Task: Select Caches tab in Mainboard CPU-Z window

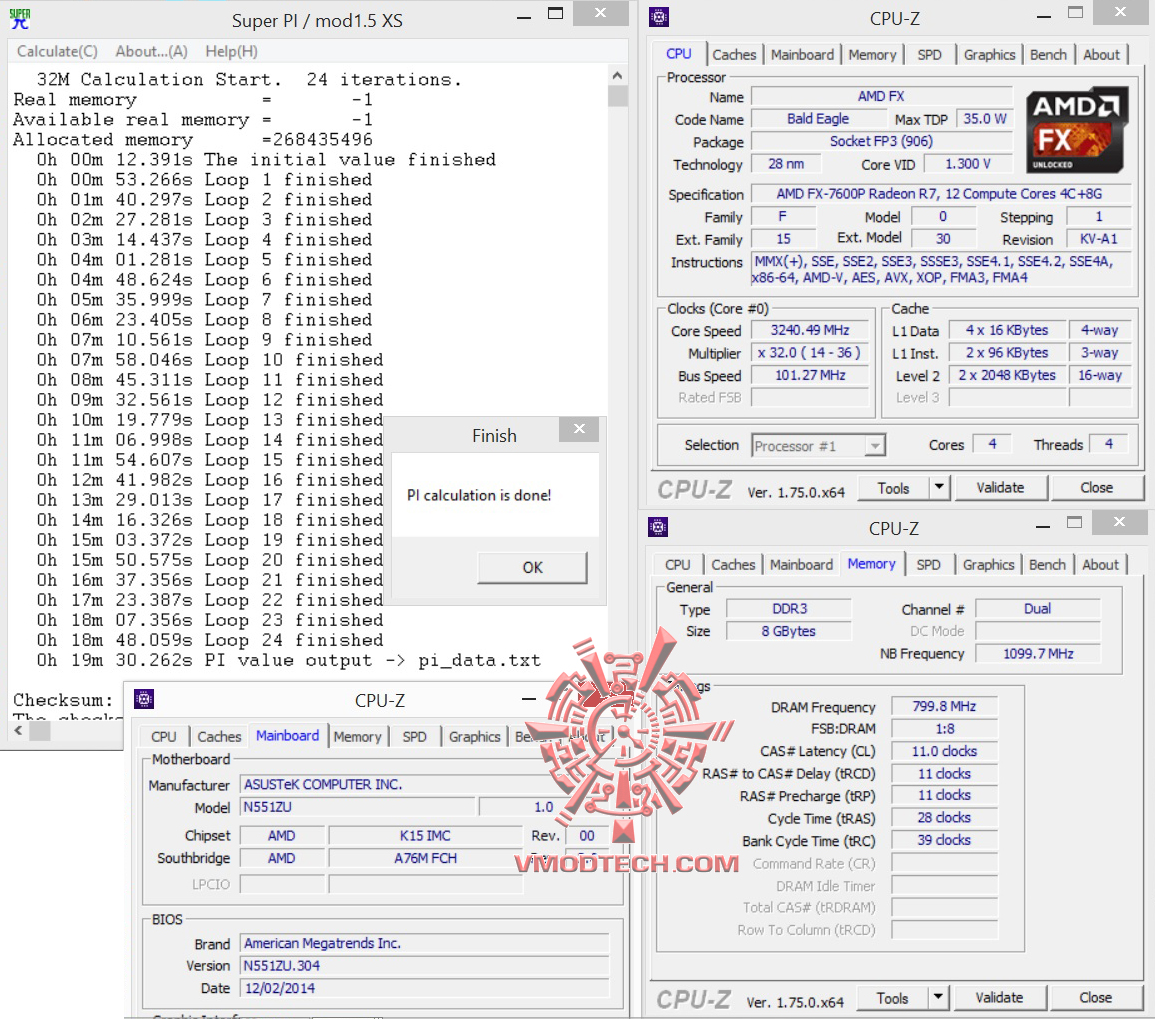Action: tap(219, 737)
